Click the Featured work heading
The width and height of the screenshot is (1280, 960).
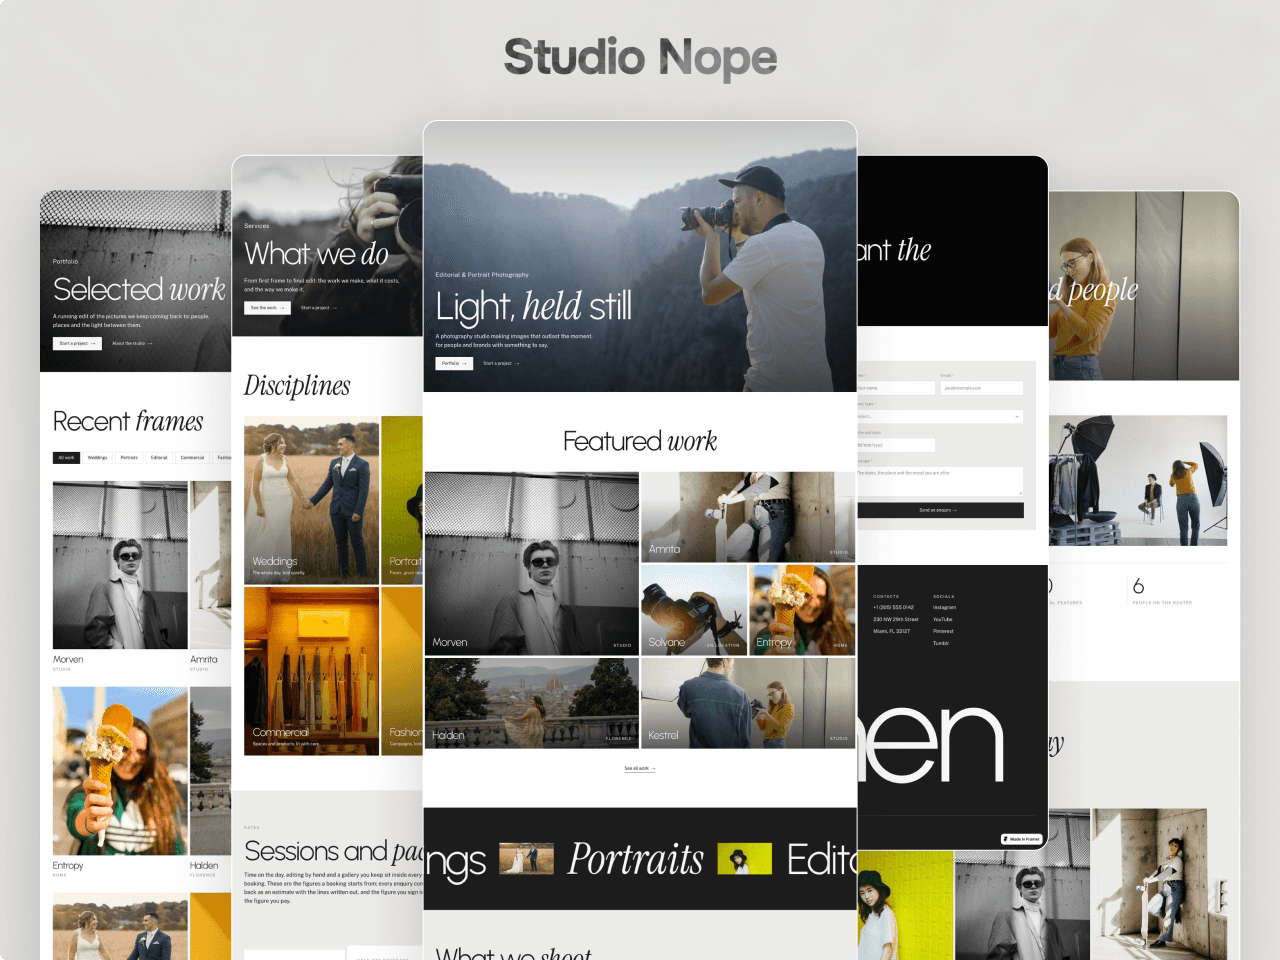(x=640, y=441)
